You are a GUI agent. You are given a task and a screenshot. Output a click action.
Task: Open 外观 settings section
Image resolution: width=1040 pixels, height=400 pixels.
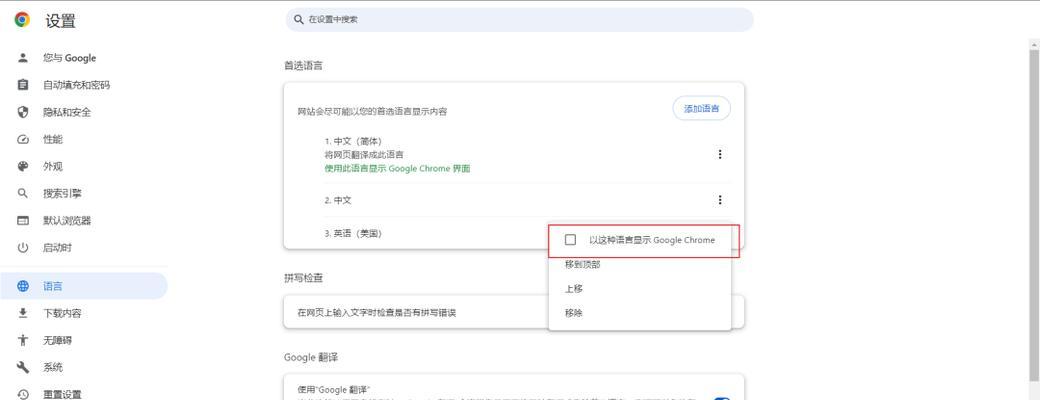[52, 167]
